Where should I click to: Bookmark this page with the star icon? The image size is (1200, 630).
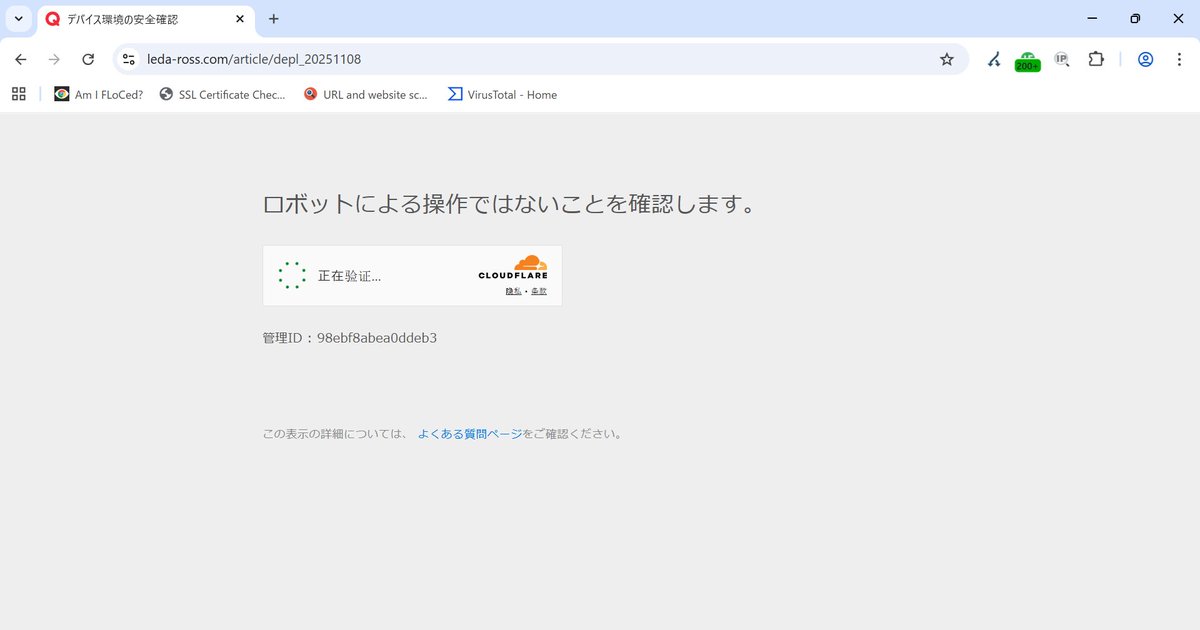[947, 59]
